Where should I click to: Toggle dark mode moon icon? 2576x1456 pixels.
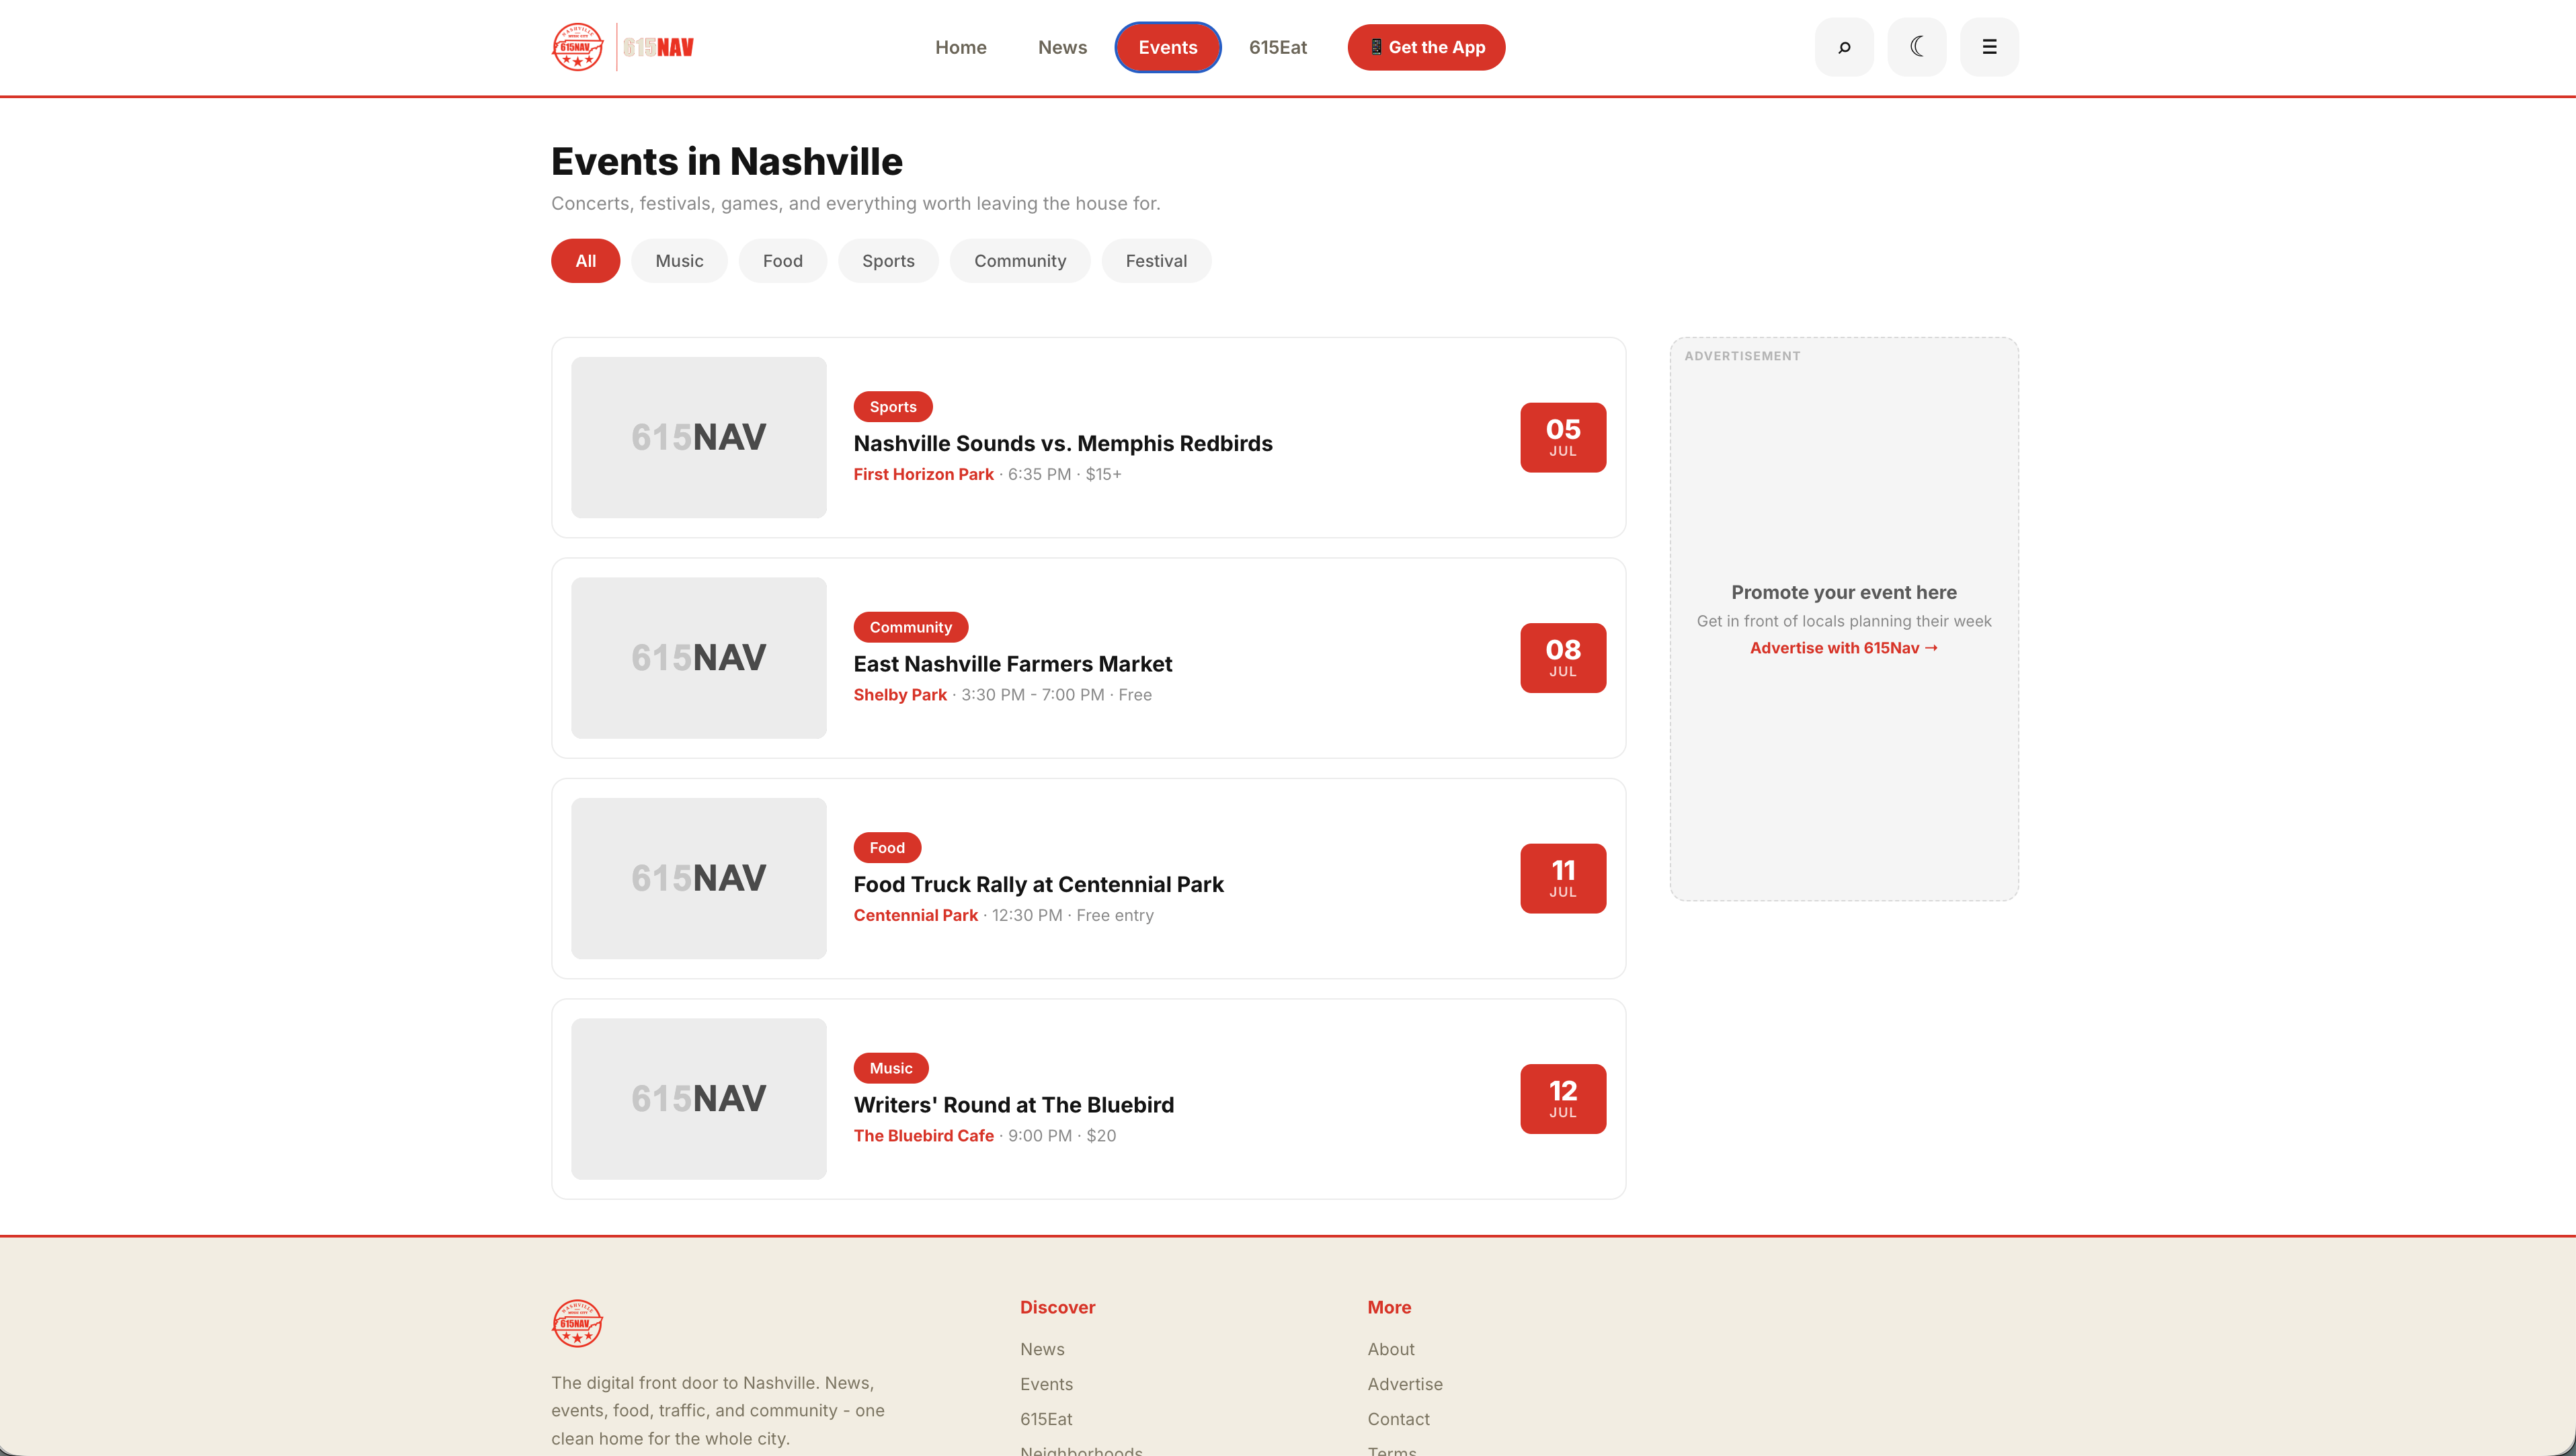(x=1917, y=47)
